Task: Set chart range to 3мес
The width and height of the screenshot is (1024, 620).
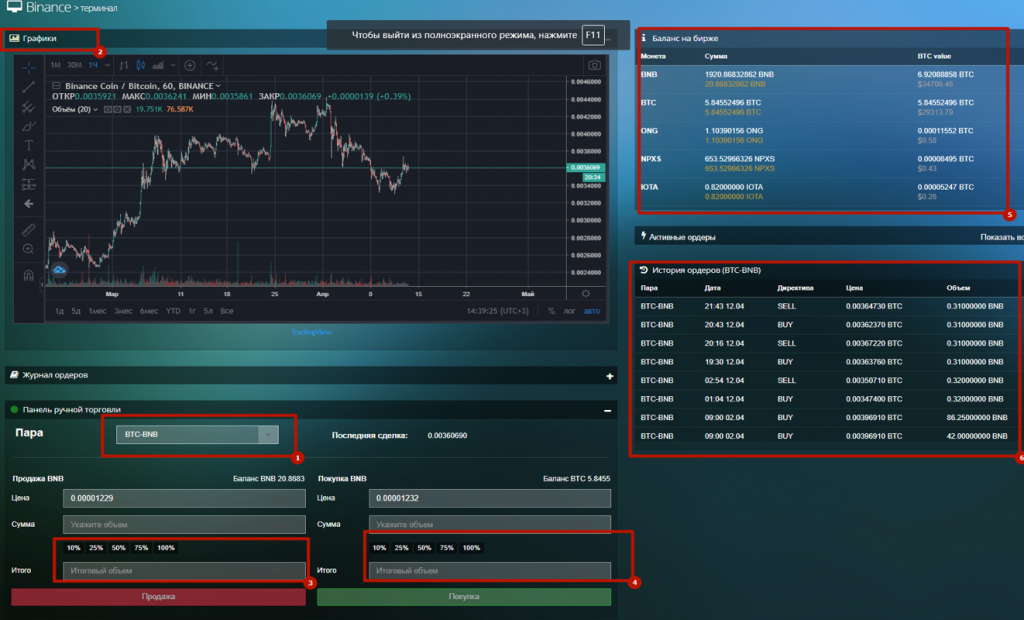Action: pos(123,311)
